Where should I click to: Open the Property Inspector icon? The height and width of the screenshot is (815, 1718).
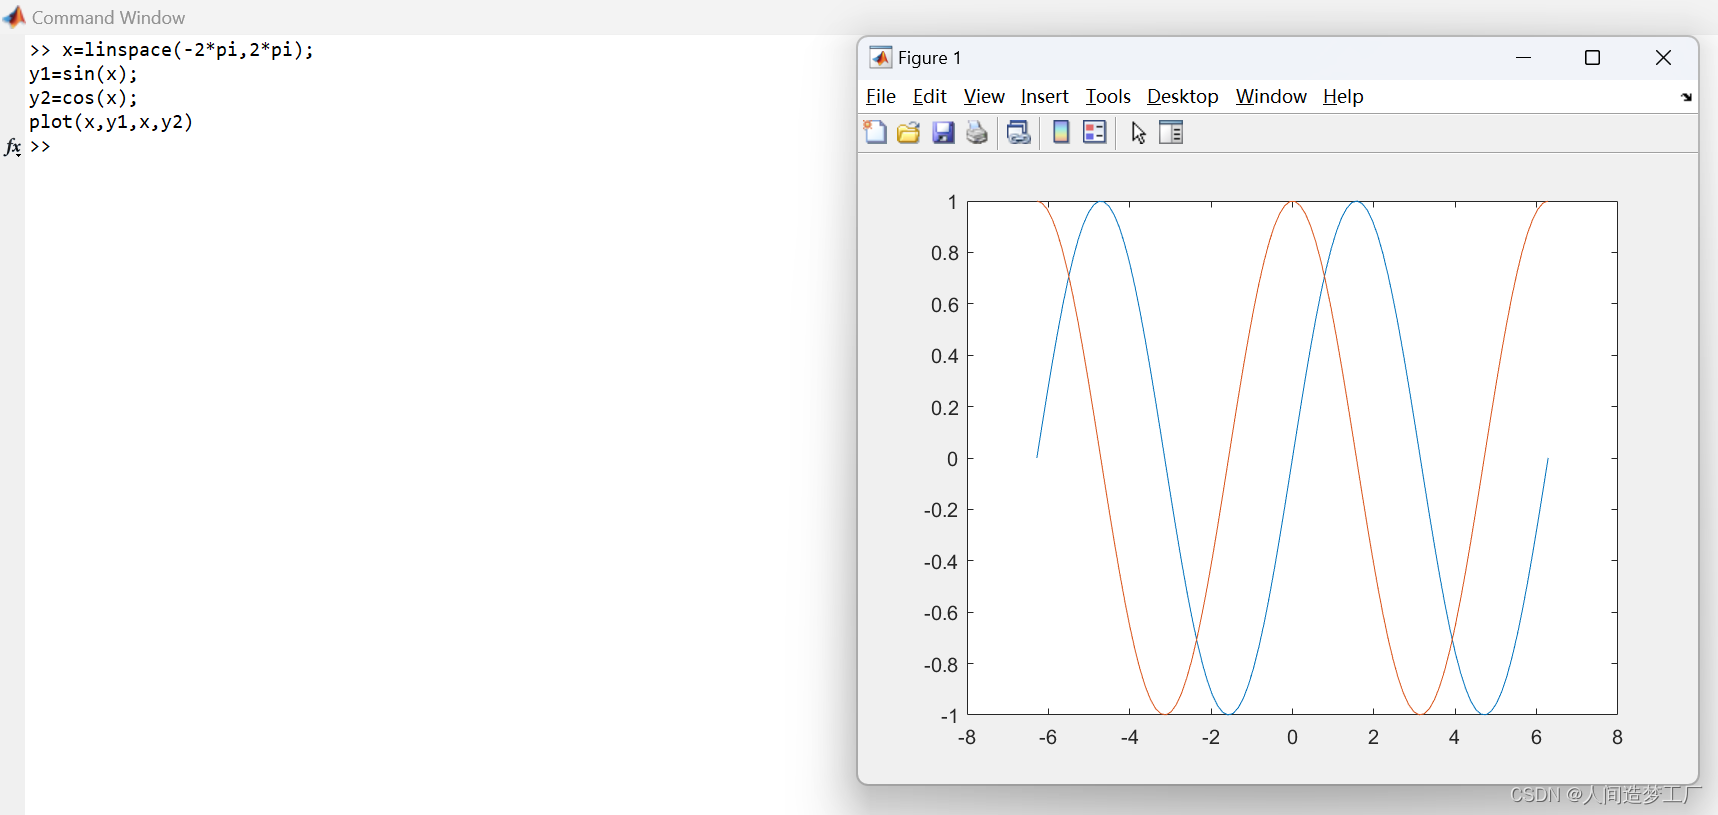[x=1171, y=132]
